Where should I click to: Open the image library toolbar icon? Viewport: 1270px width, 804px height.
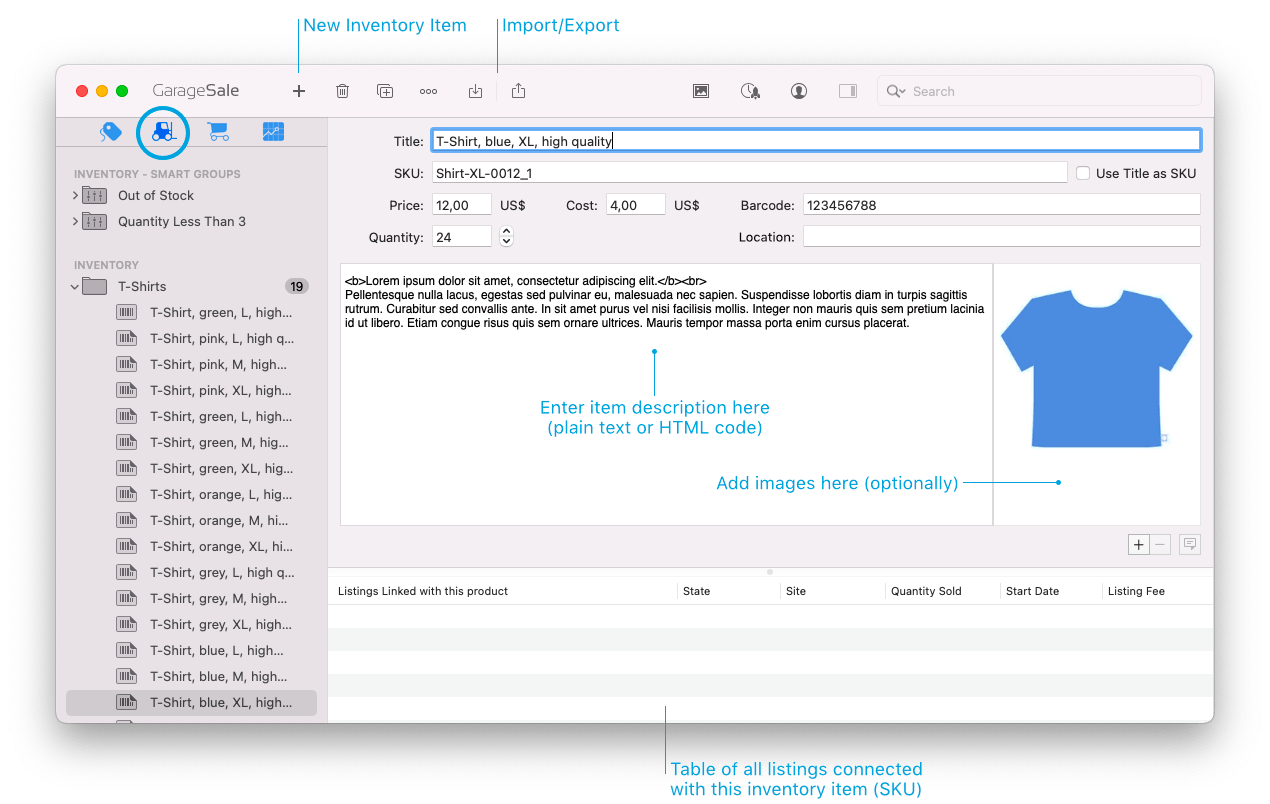(x=701, y=91)
